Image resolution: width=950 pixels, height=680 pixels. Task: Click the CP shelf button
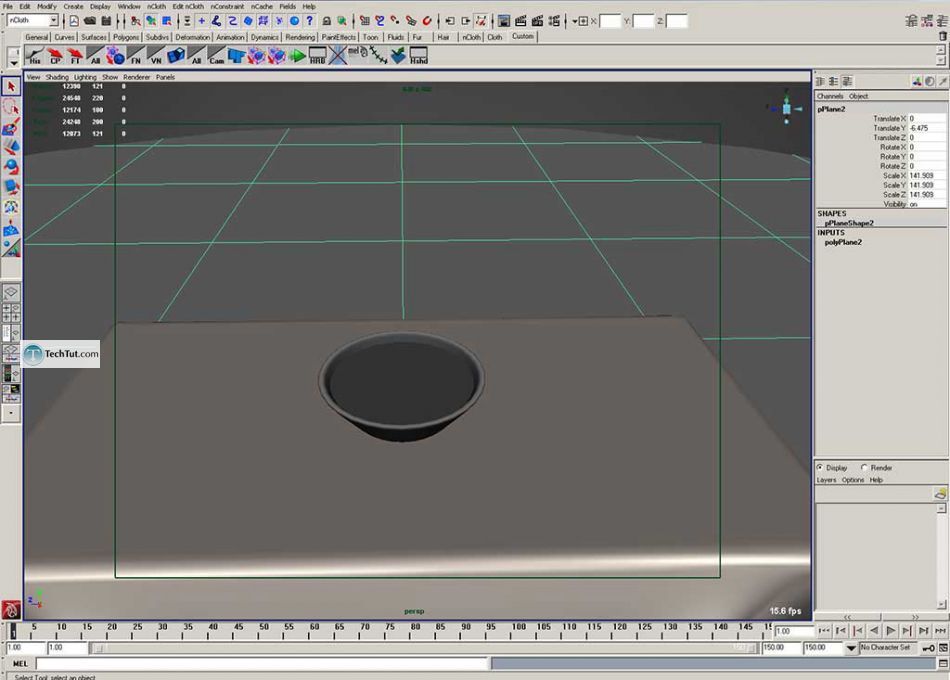coord(55,56)
